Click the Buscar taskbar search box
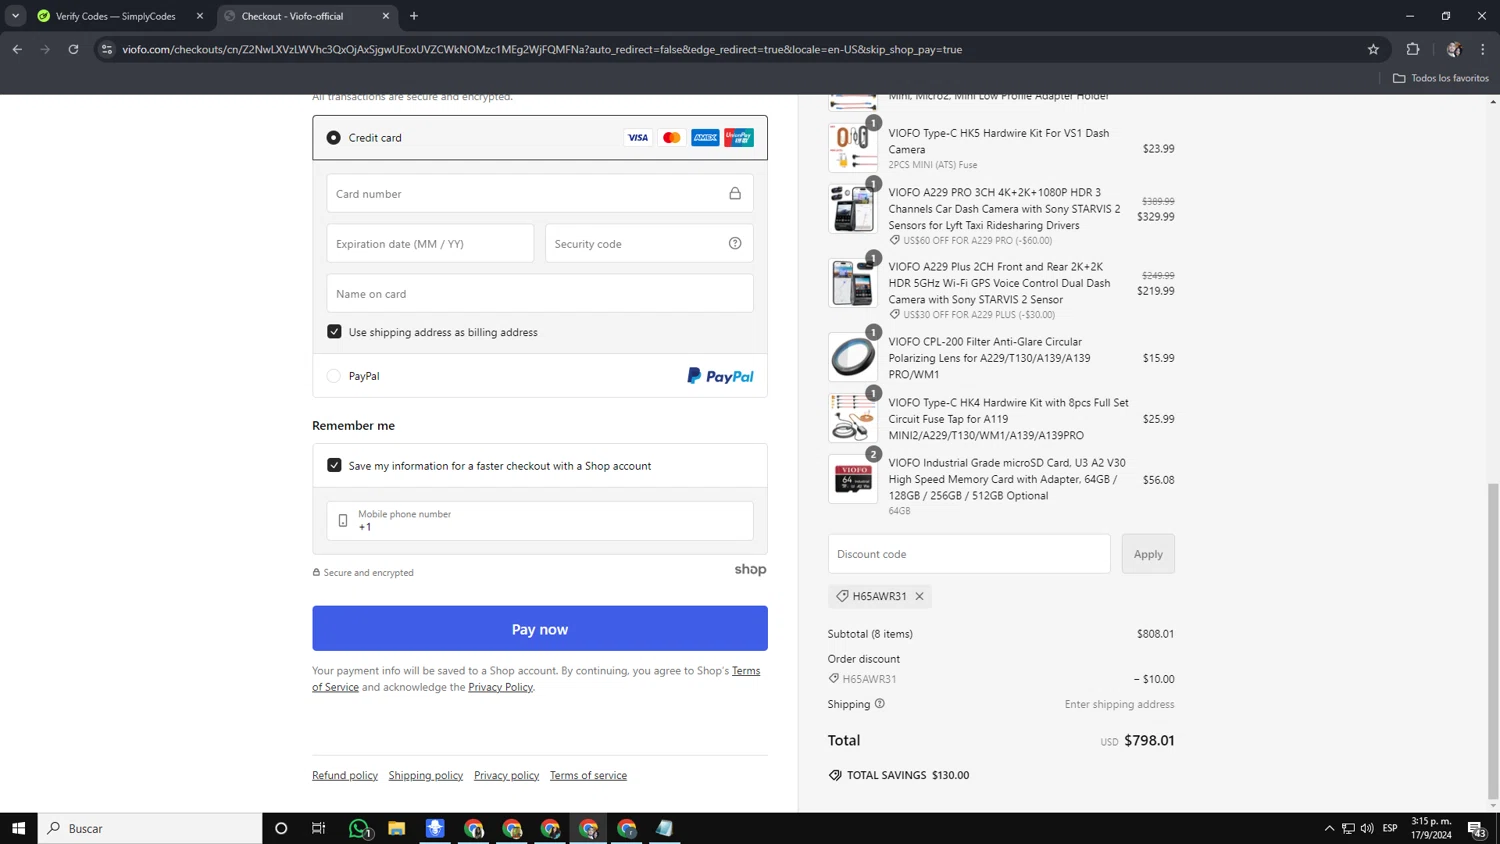 (150, 828)
